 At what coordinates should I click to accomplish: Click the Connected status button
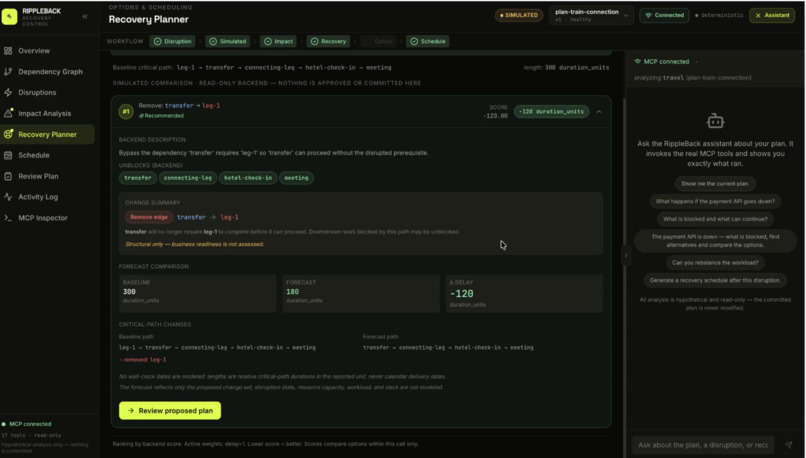[x=664, y=15]
